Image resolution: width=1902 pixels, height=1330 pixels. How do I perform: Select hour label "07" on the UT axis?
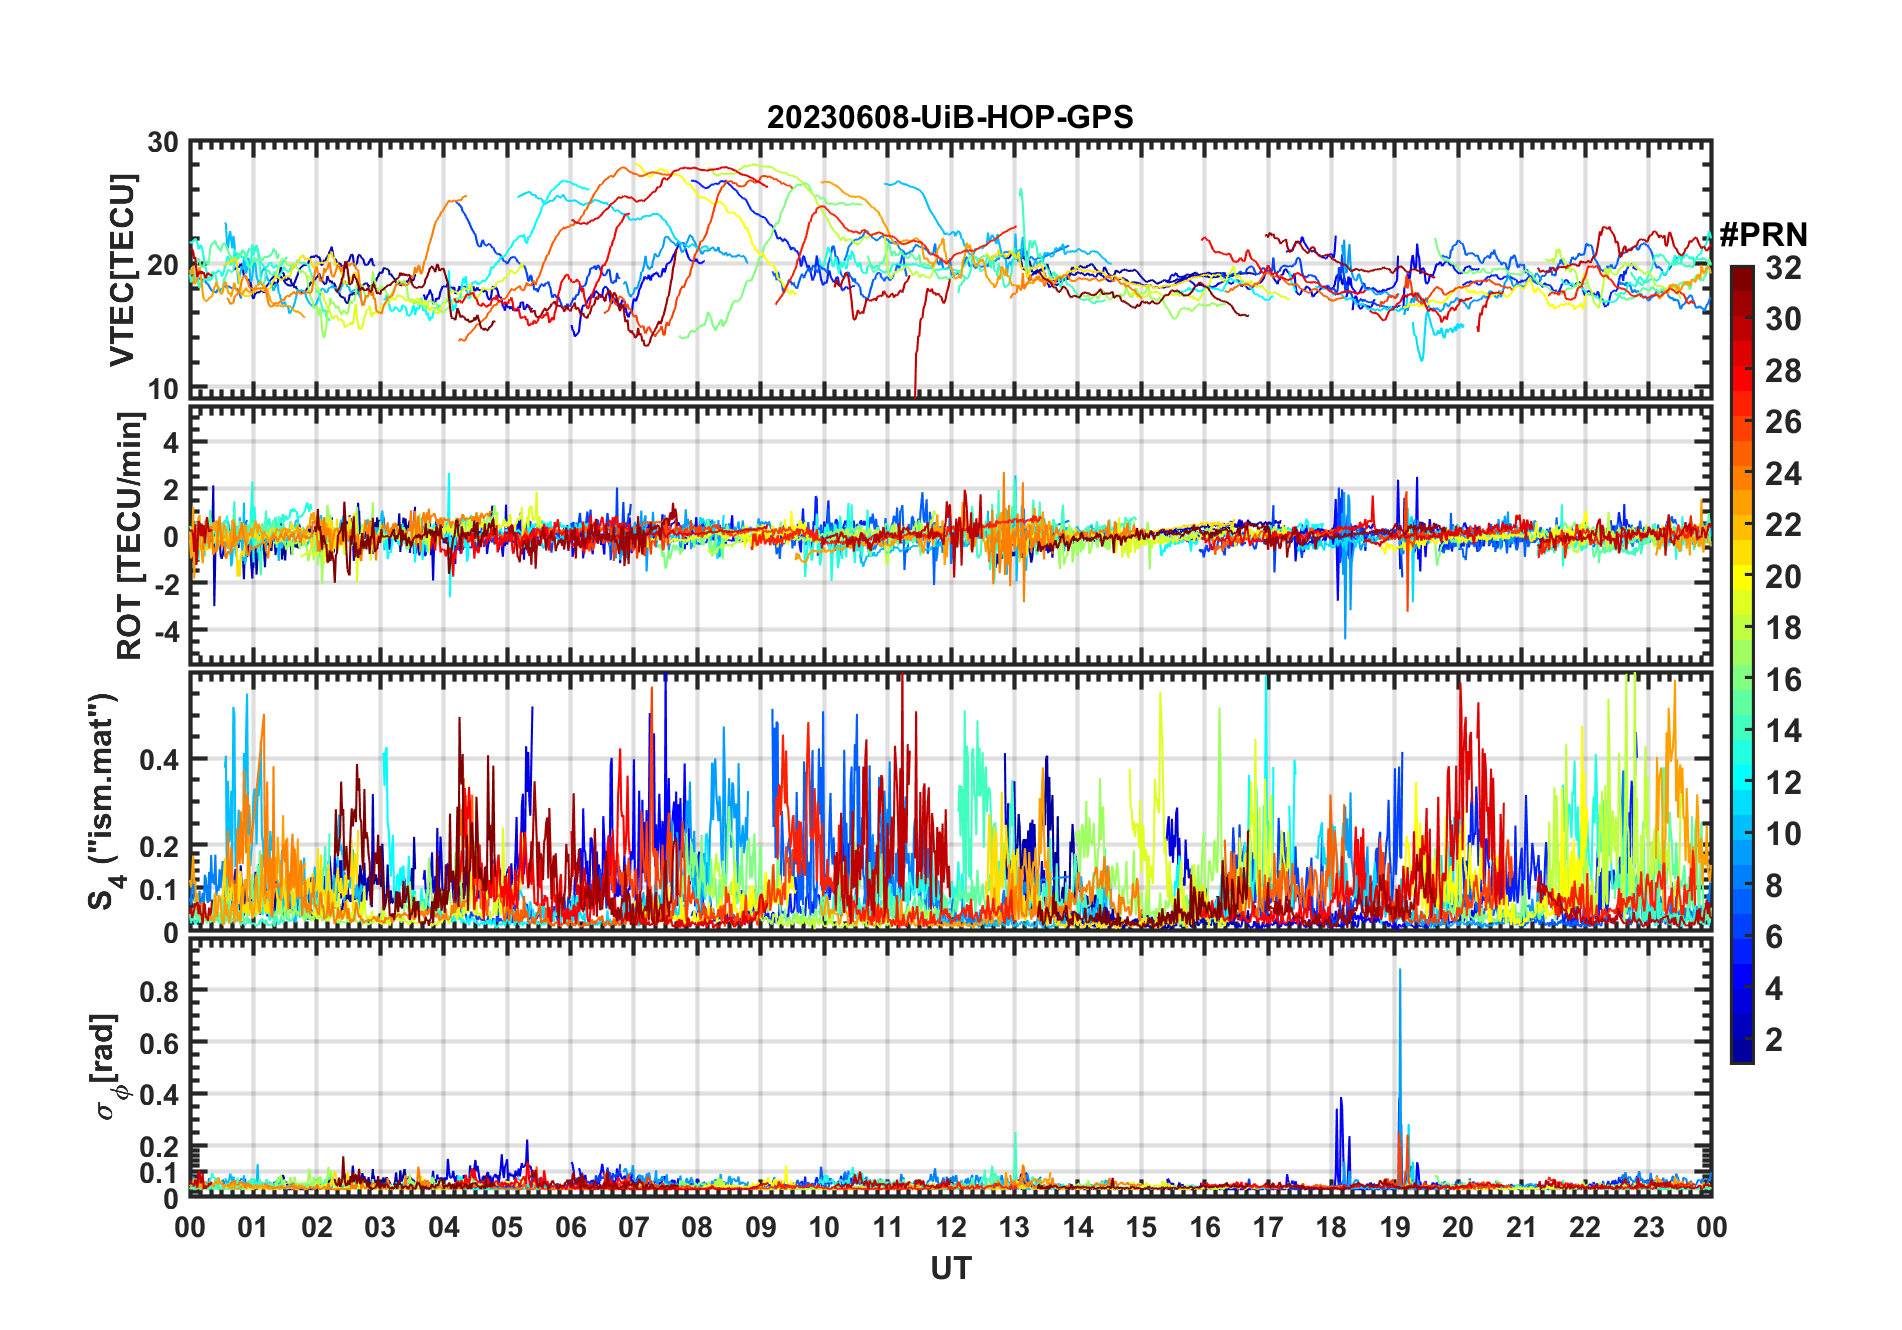click(634, 1227)
